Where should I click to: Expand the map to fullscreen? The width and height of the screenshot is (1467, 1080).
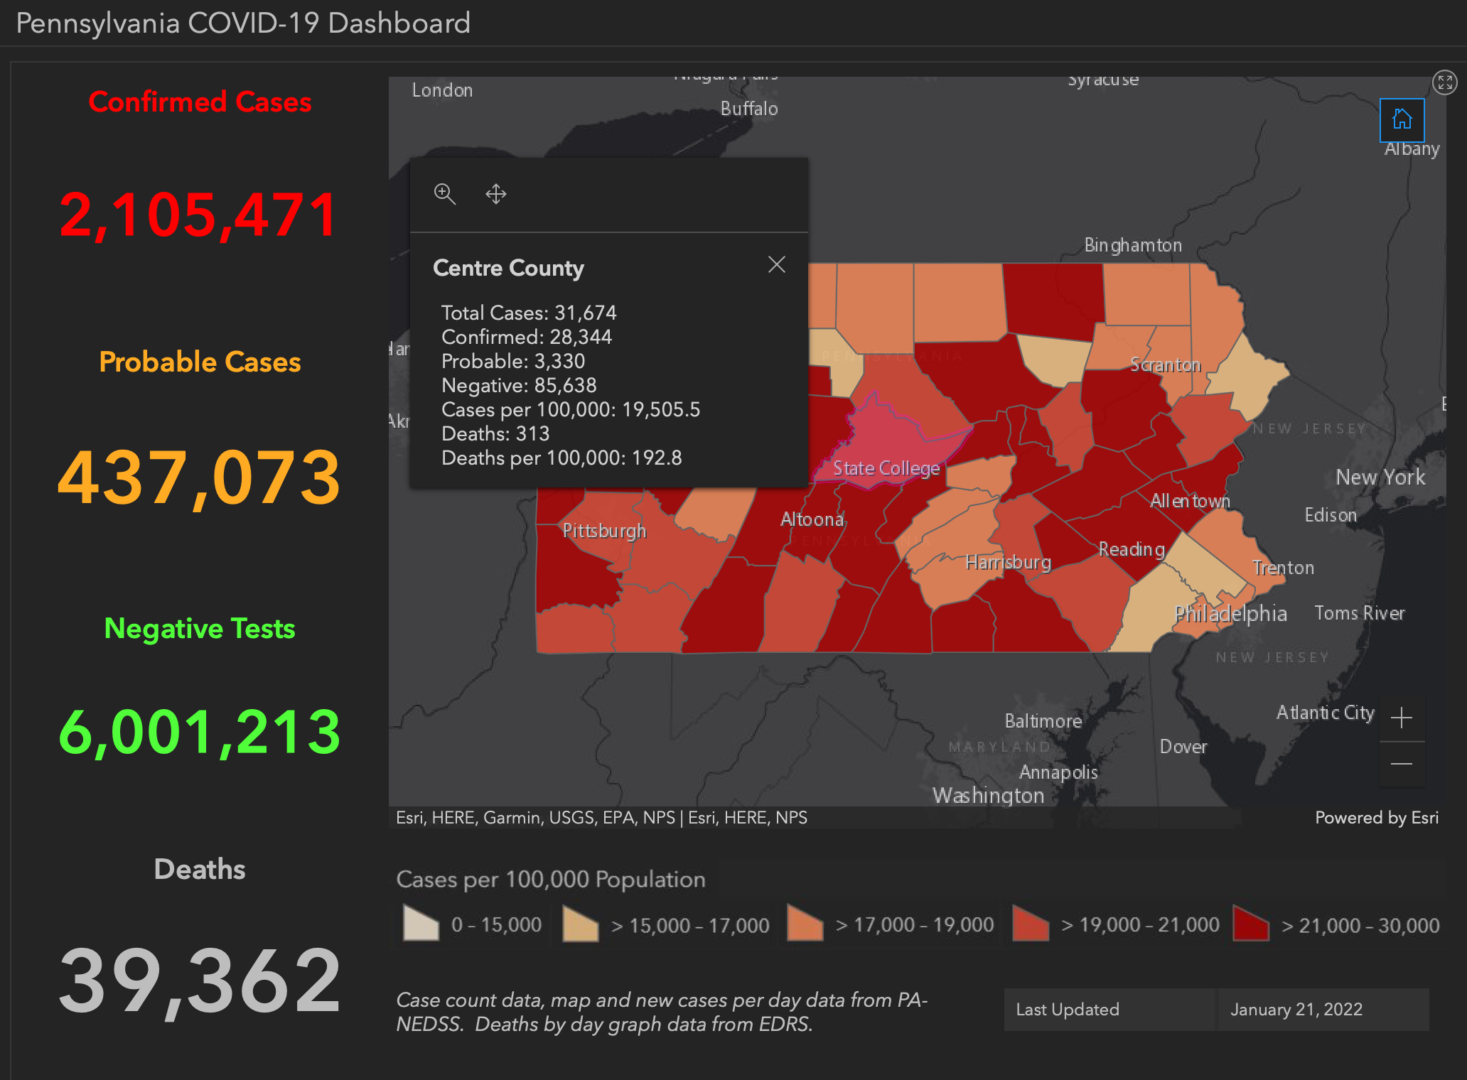(x=1444, y=82)
